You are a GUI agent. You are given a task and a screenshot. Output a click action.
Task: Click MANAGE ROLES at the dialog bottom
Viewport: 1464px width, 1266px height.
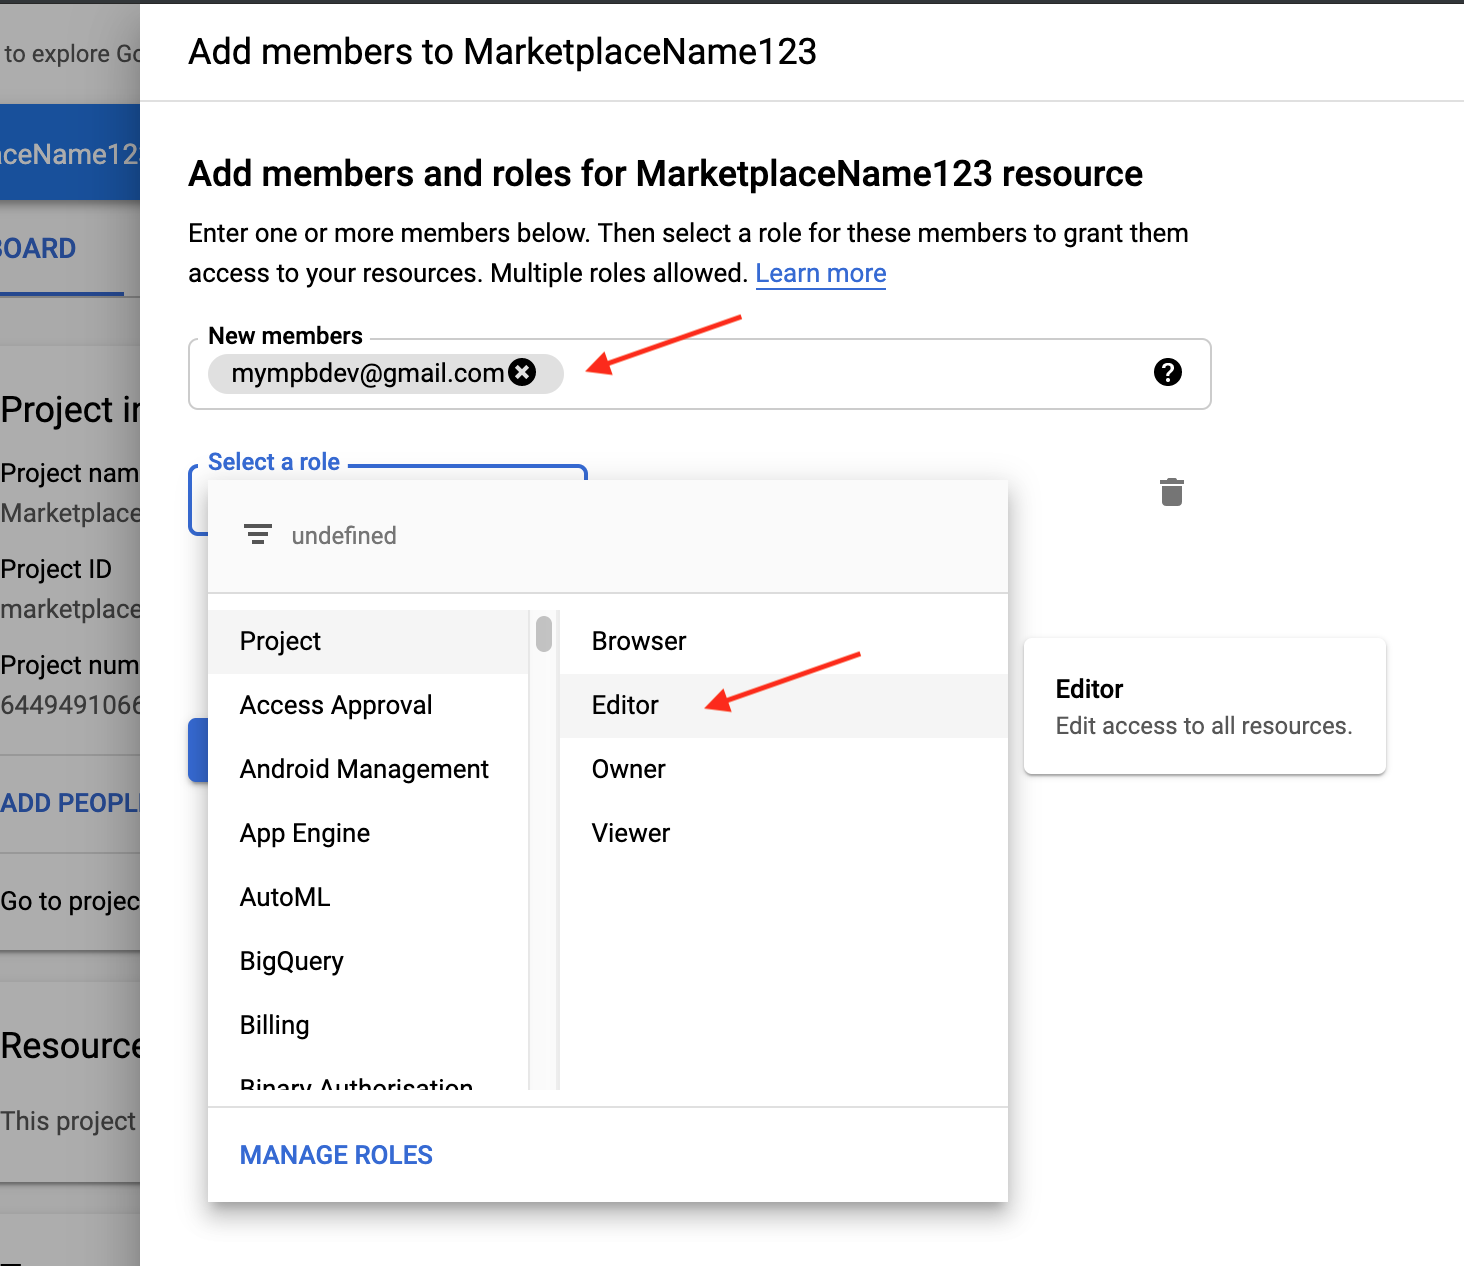click(335, 1154)
